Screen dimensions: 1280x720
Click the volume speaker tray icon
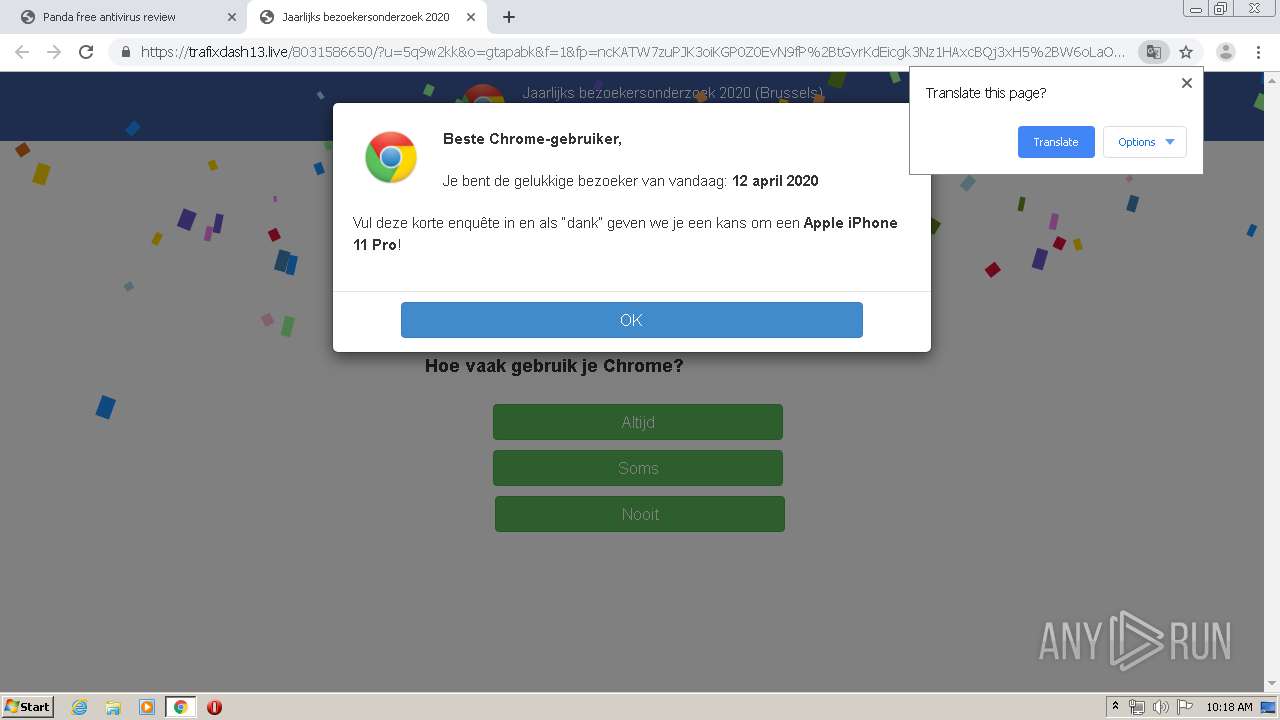coord(1160,707)
